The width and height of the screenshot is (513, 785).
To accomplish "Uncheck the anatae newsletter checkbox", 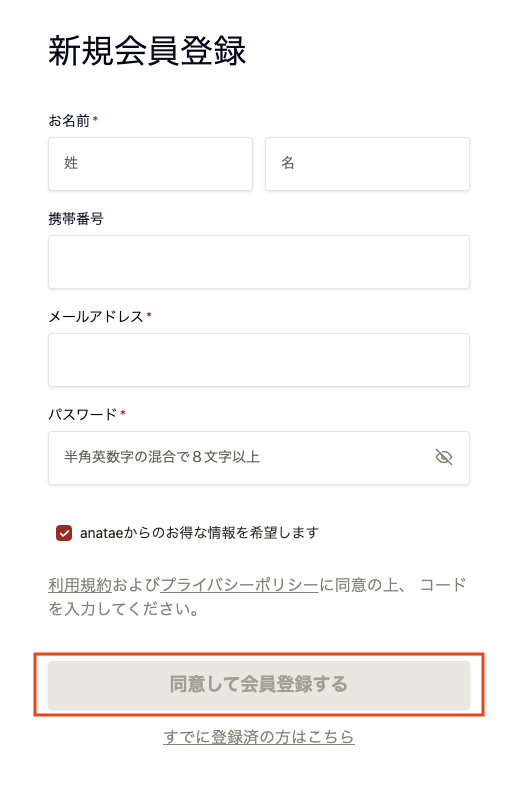I will pyautogui.click(x=64, y=533).
